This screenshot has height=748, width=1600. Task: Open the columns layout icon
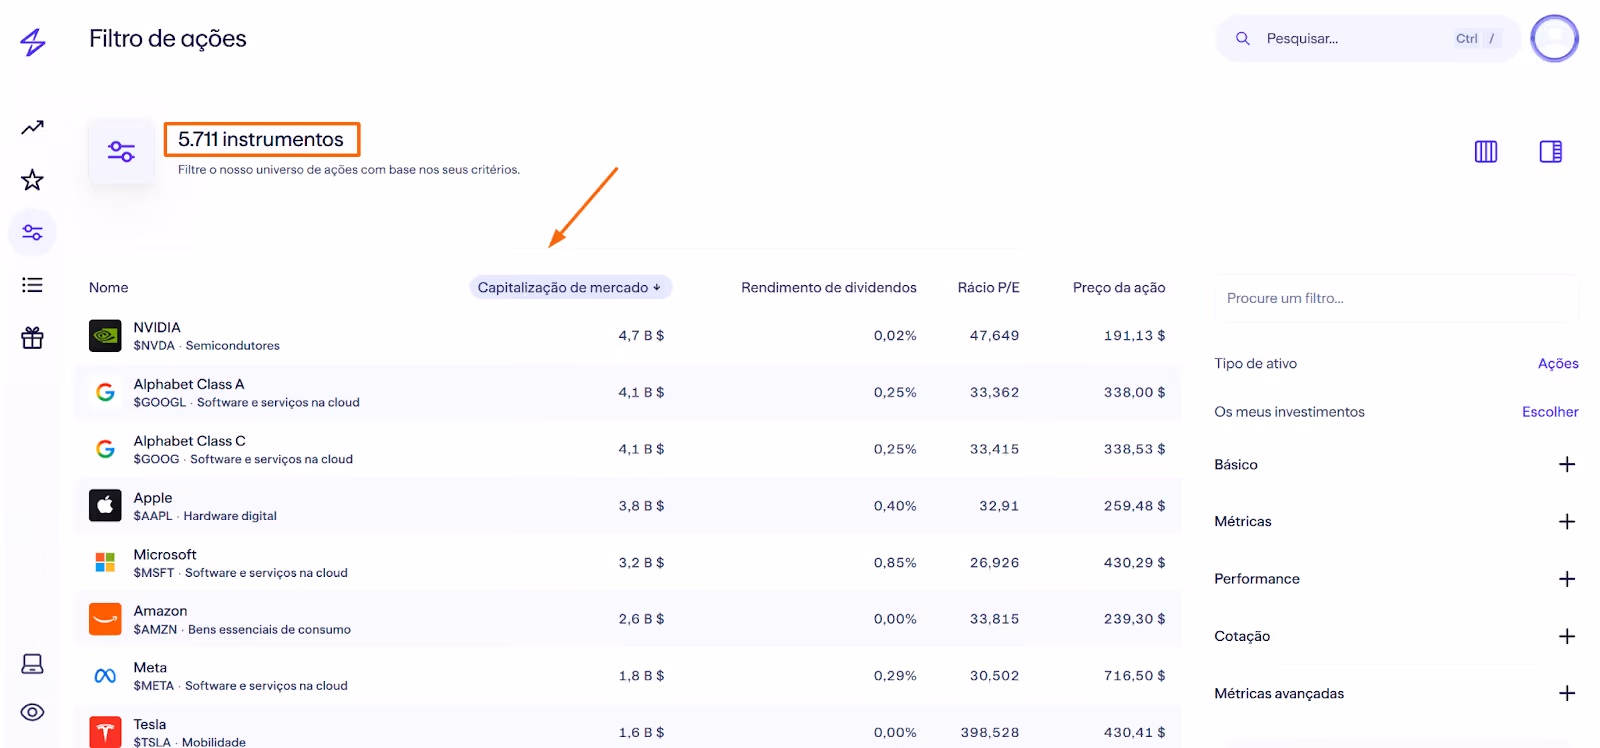click(1486, 151)
